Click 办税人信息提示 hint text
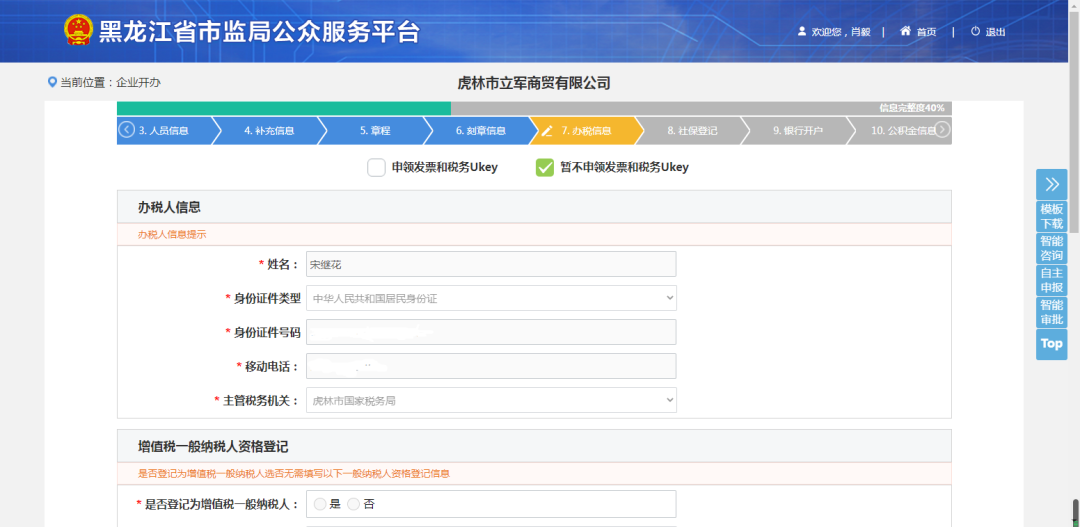Viewport: 1080px width, 527px height. [172, 234]
